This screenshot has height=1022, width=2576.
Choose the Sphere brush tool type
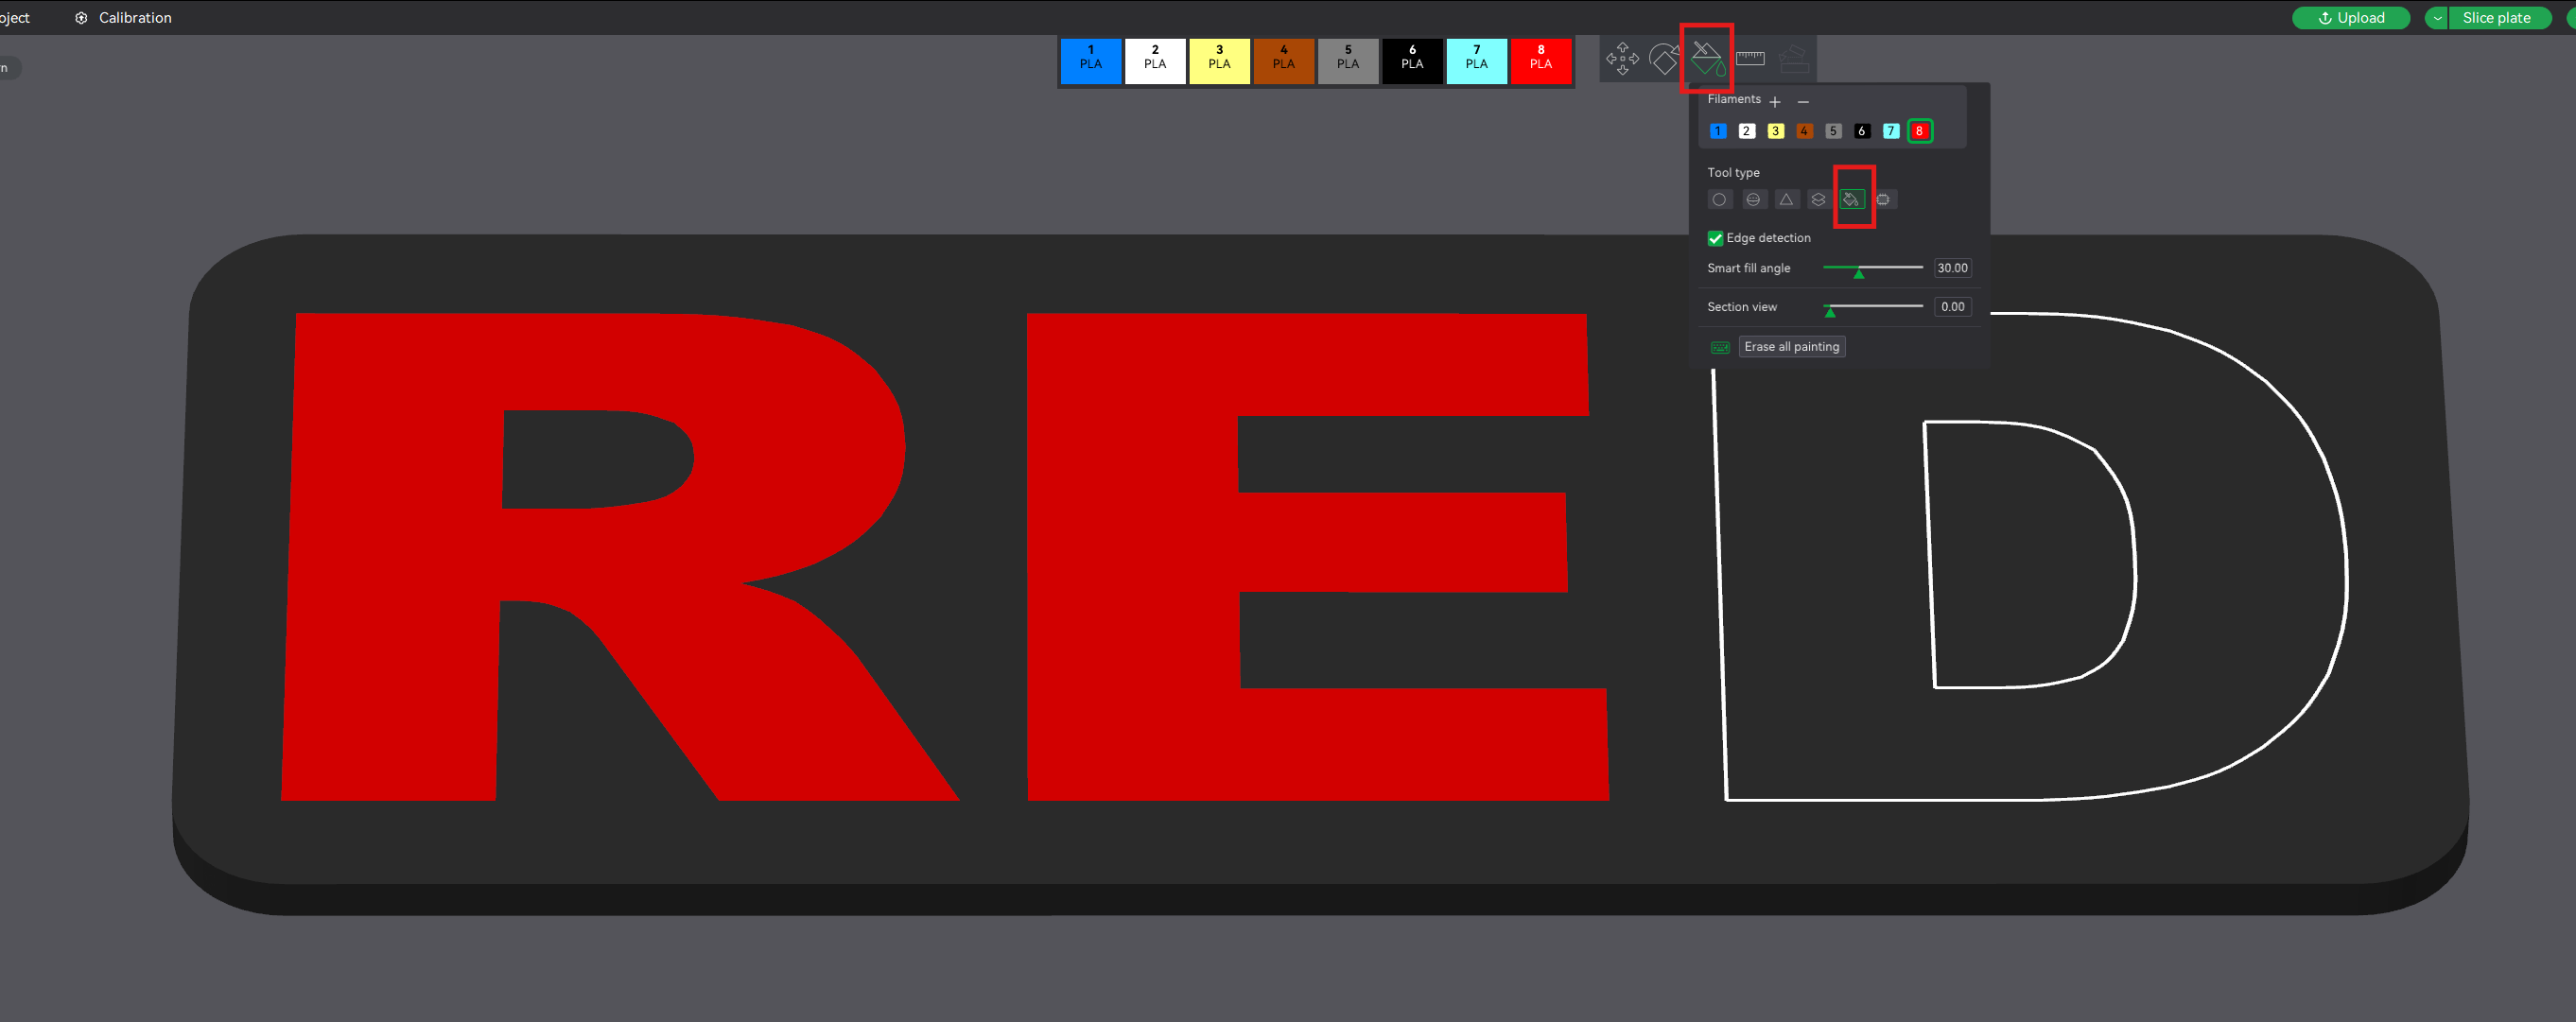[x=1753, y=200]
